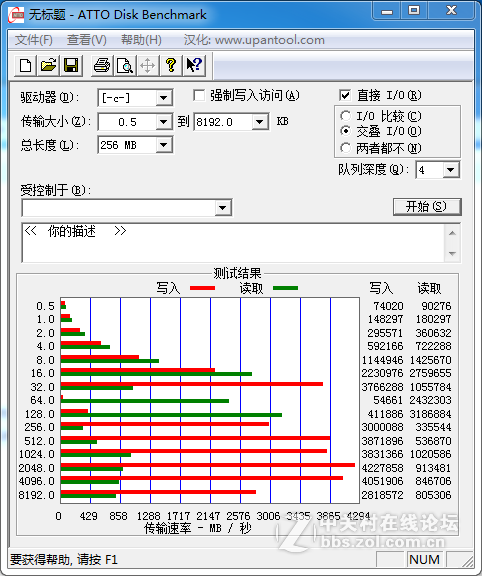Toggle the 直接 I/O checkbox
Viewport: 482px width, 576px height.
pyautogui.click(x=345, y=96)
